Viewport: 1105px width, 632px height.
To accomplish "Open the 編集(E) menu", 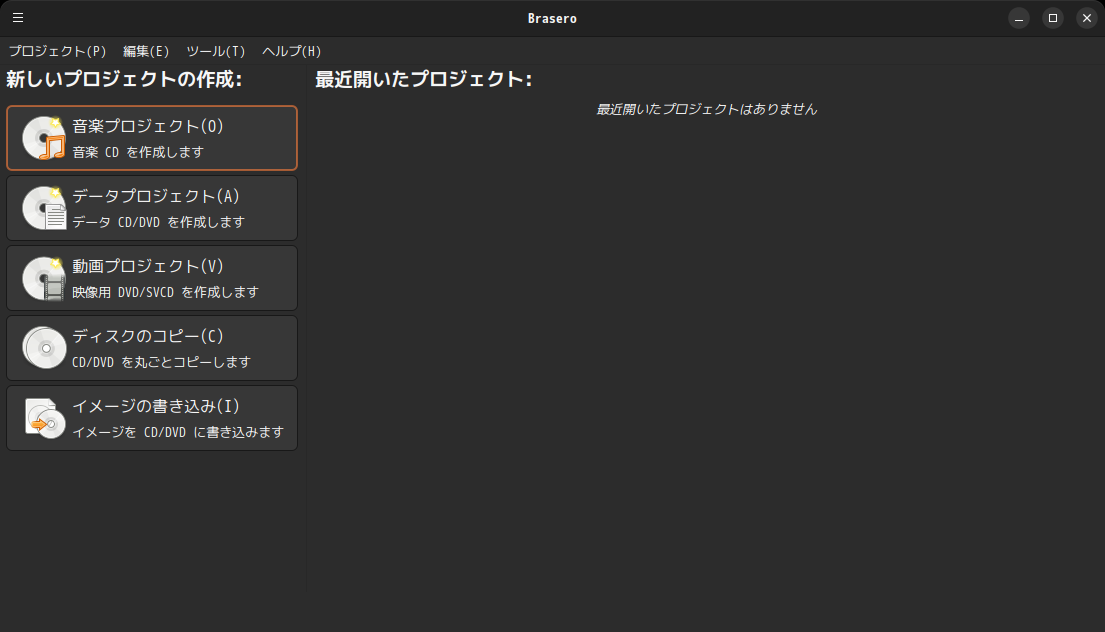I will click(146, 51).
